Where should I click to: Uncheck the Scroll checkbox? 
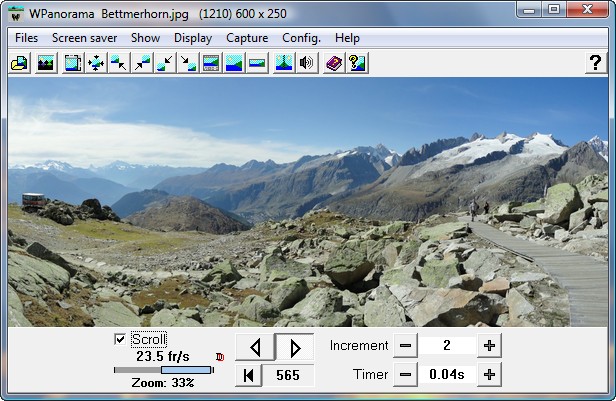[x=121, y=340]
